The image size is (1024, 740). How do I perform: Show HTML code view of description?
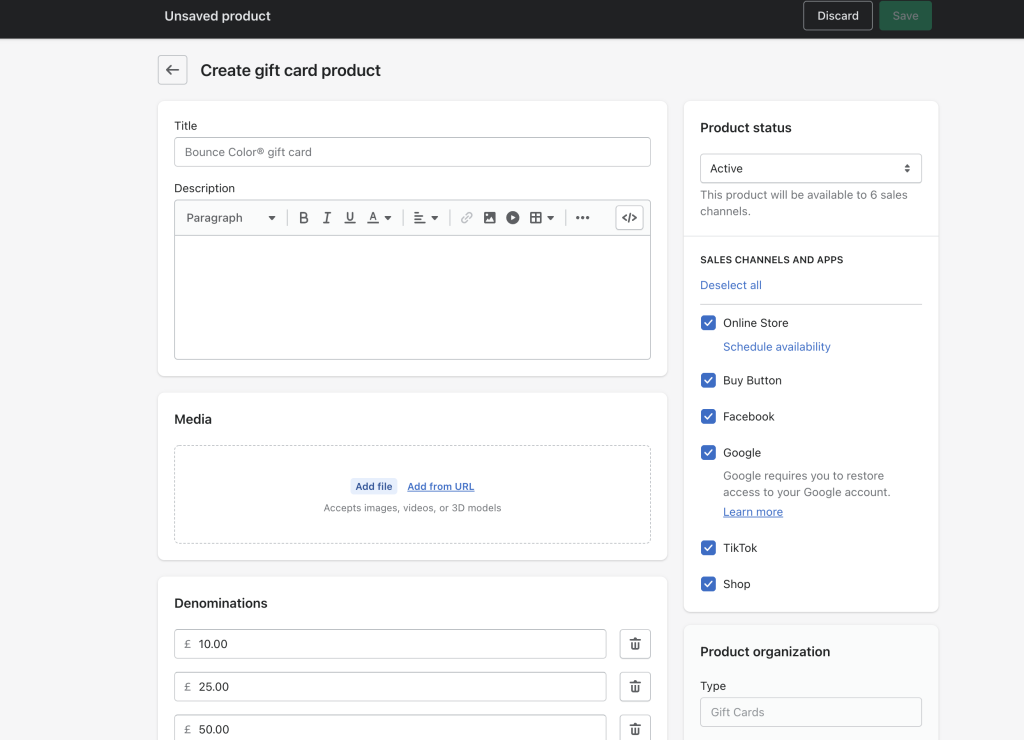click(630, 218)
